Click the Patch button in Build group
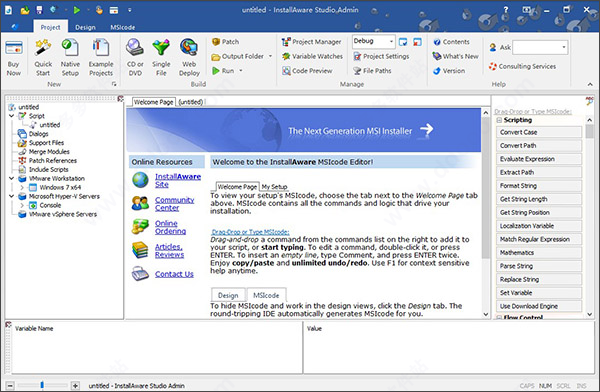Screen dimensions: 600x392 [x=226, y=42]
